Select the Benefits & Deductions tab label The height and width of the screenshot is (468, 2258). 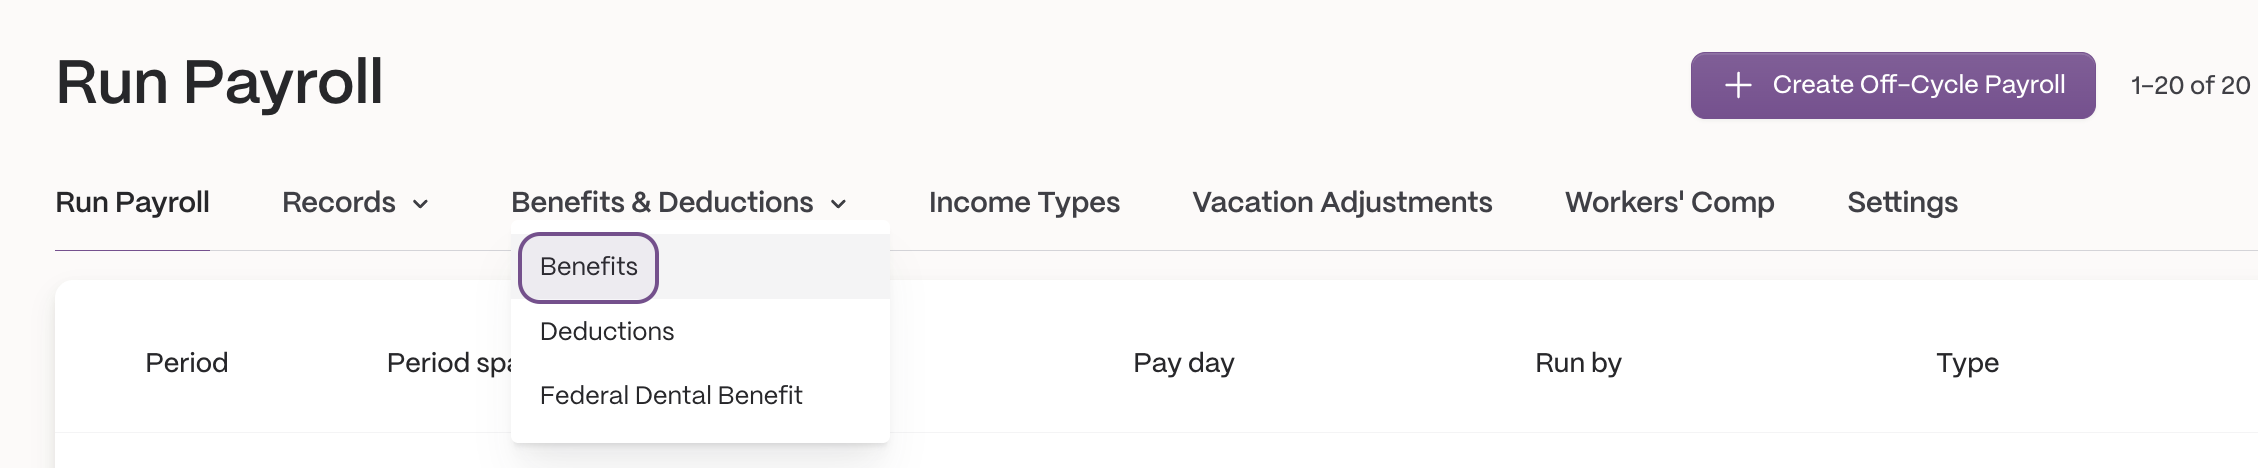[662, 202]
